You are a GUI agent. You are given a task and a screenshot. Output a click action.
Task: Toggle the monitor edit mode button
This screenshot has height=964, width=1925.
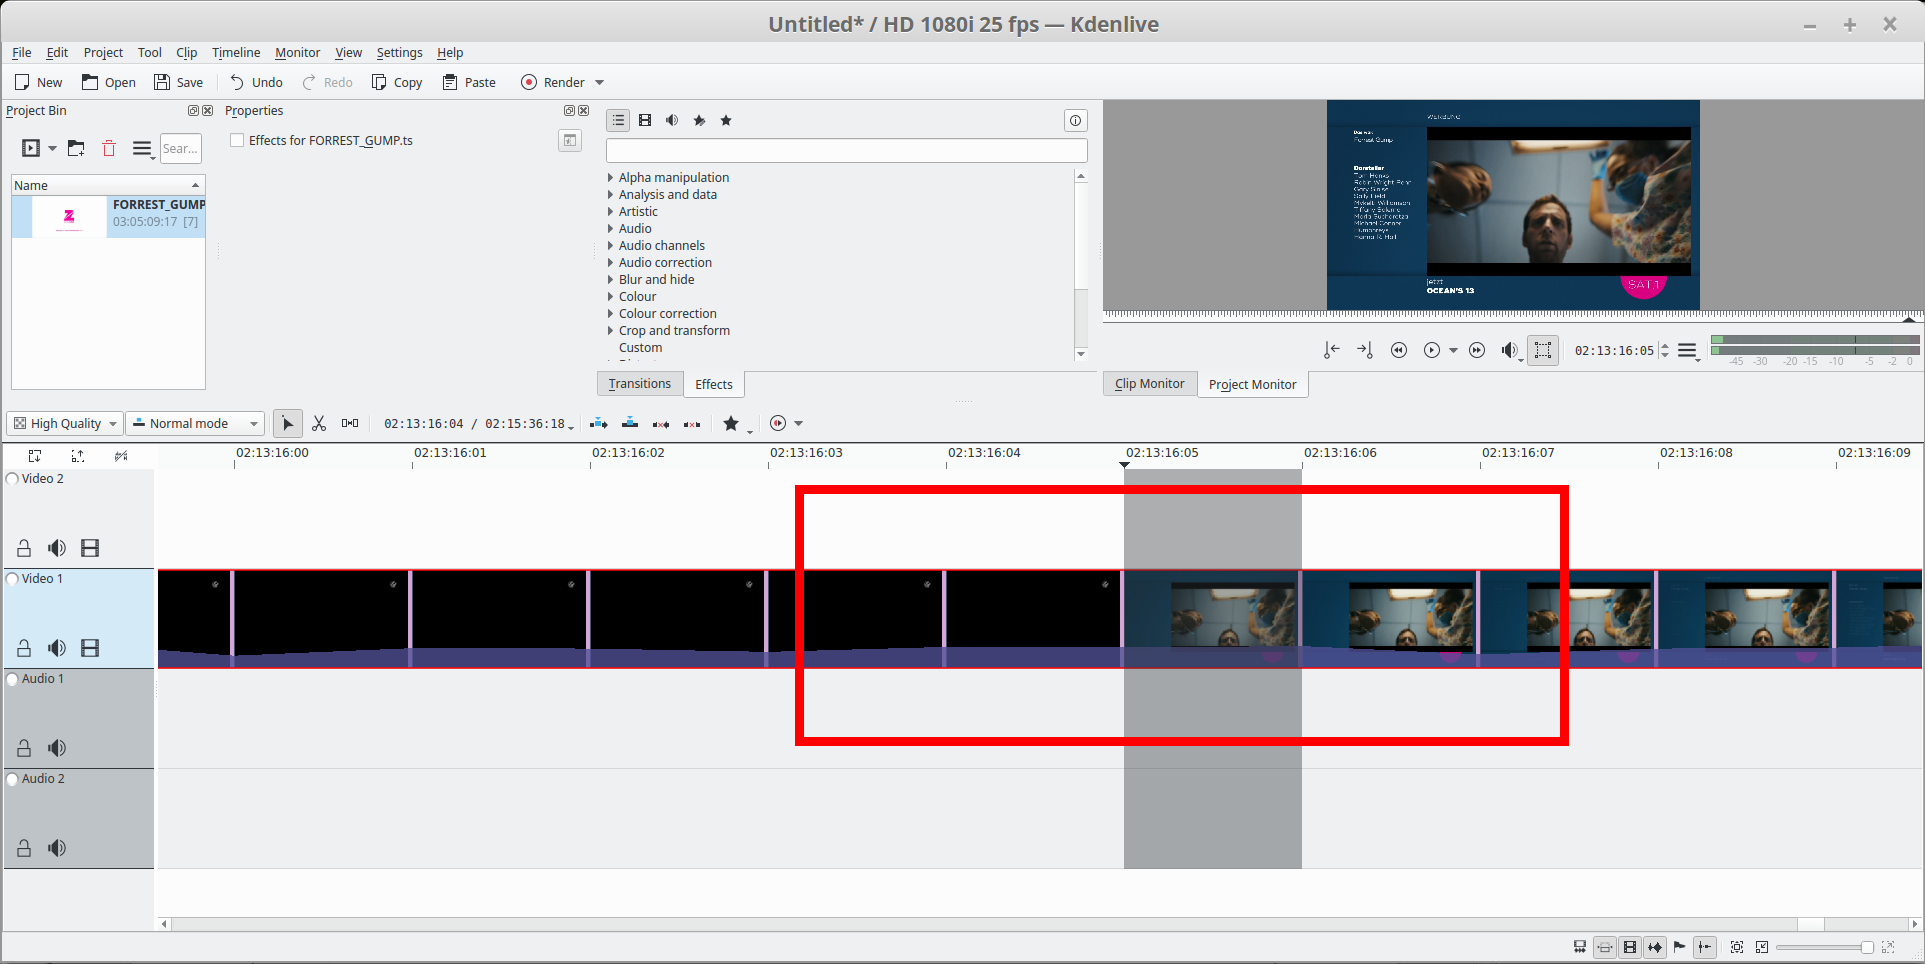click(x=1543, y=350)
